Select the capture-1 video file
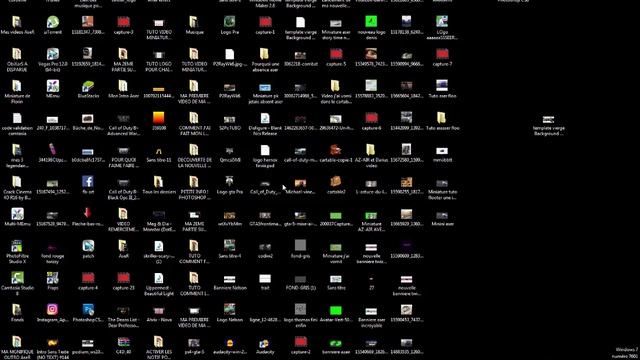The height and width of the screenshot is (360, 640). (x=265, y=22)
